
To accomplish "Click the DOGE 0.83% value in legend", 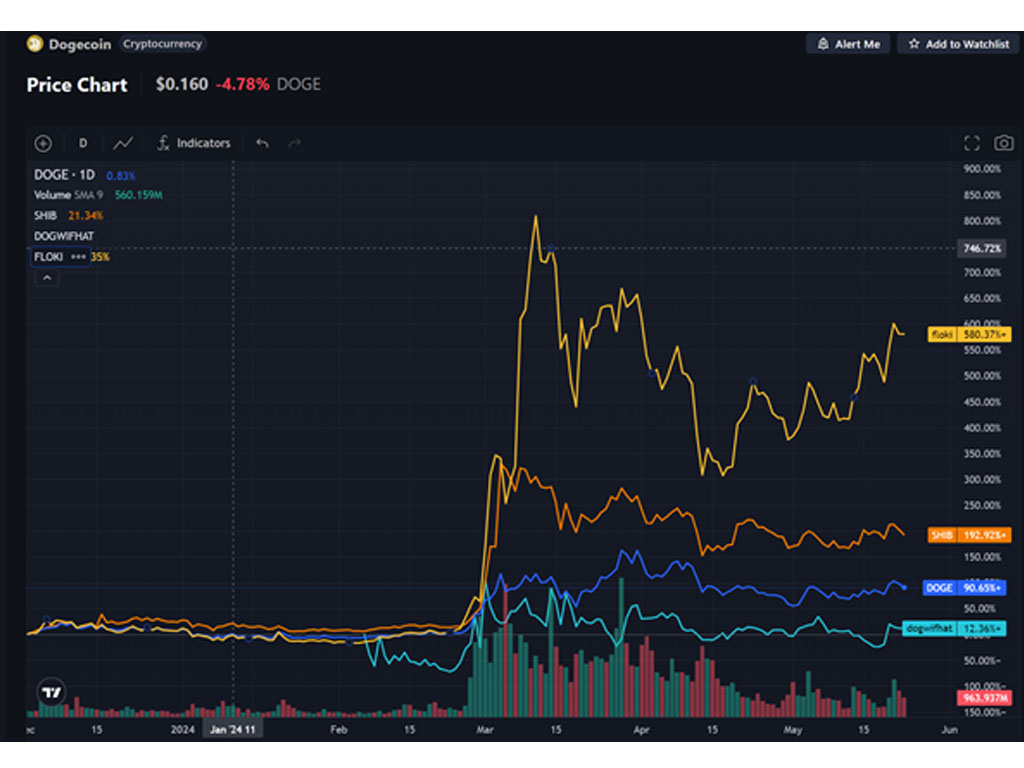I will [121, 176].
